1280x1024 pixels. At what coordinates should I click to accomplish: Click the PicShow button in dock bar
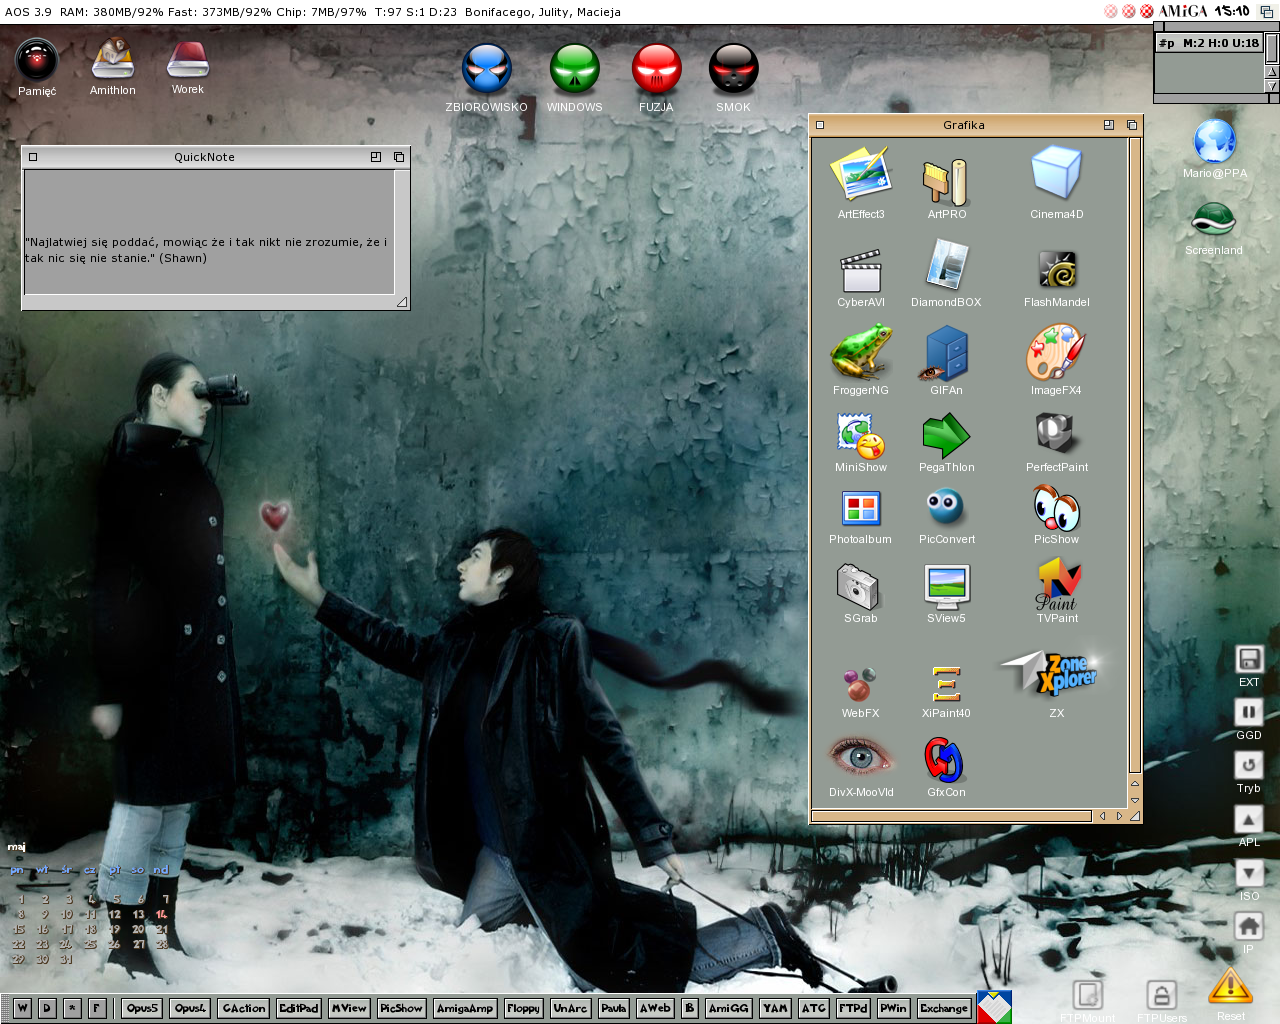point(402,1008)
